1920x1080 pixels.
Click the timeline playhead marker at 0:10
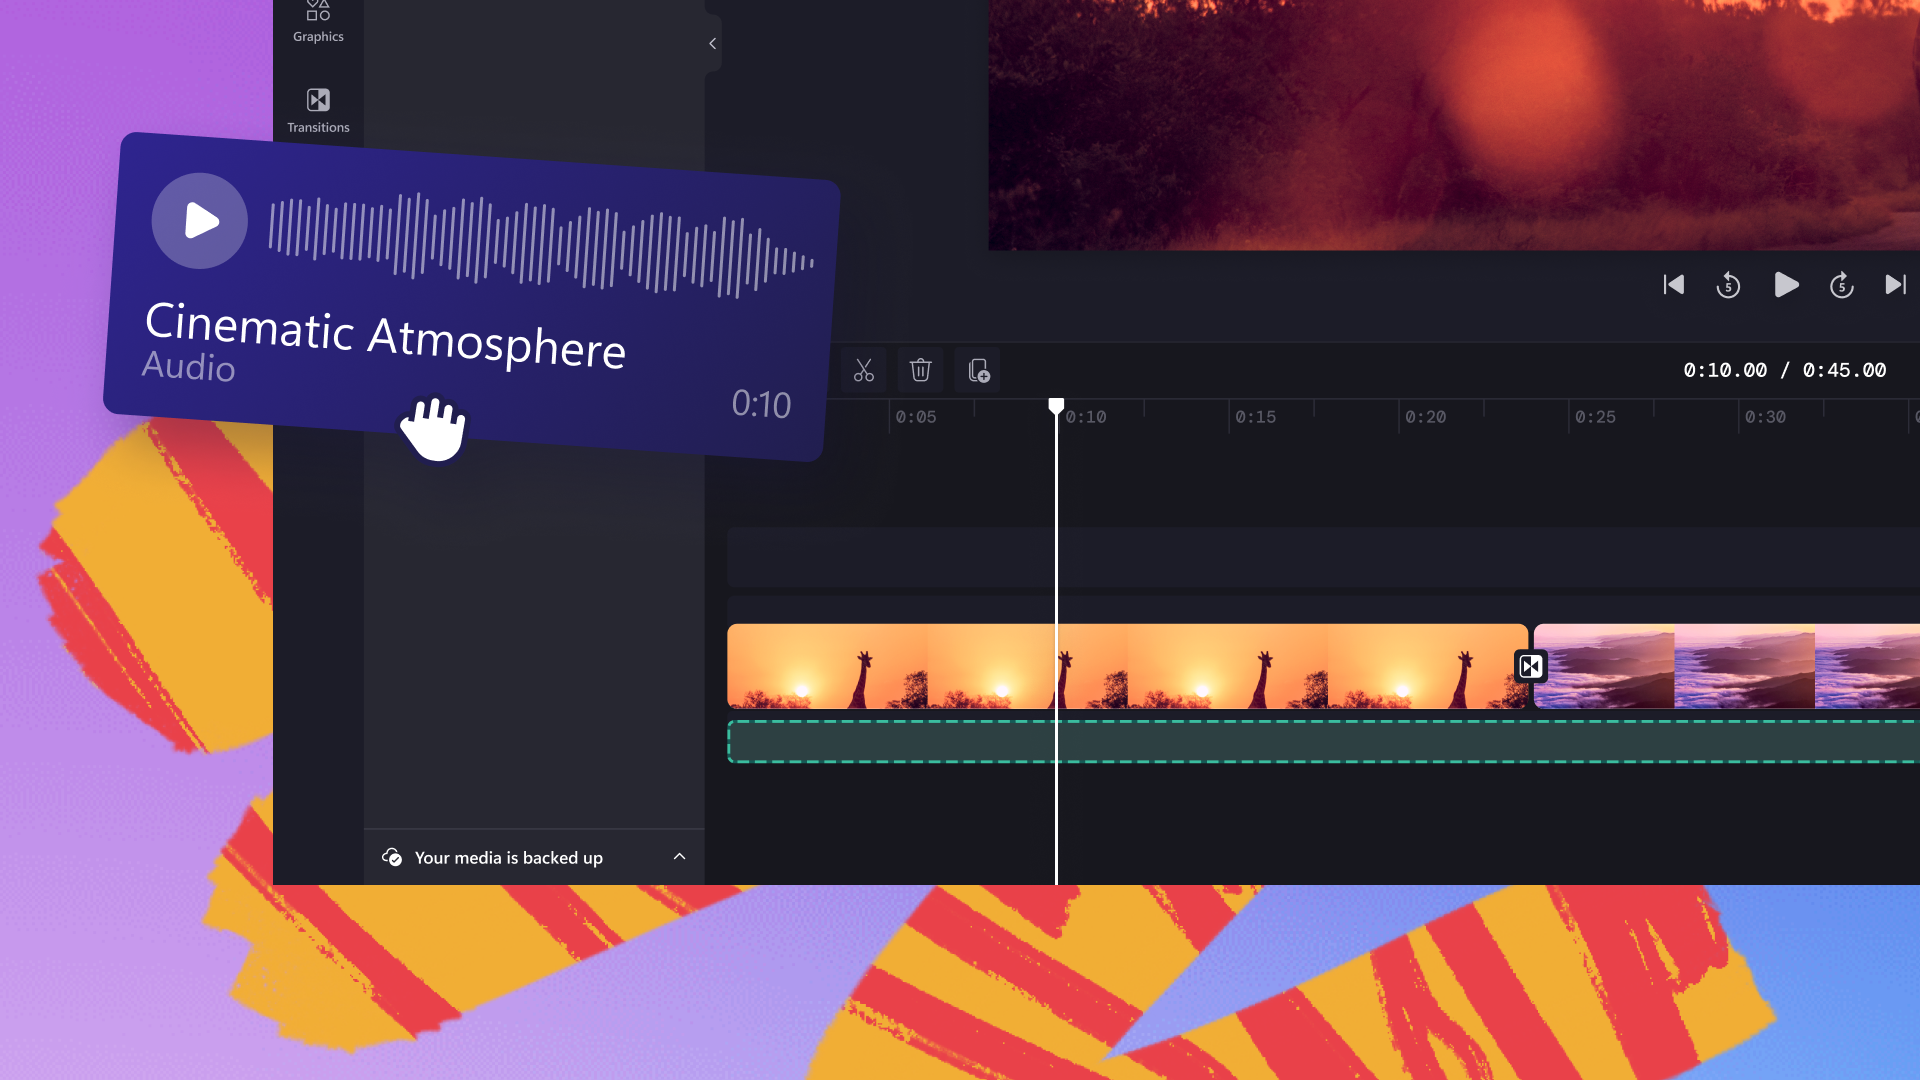click(x=1055, y=406)
